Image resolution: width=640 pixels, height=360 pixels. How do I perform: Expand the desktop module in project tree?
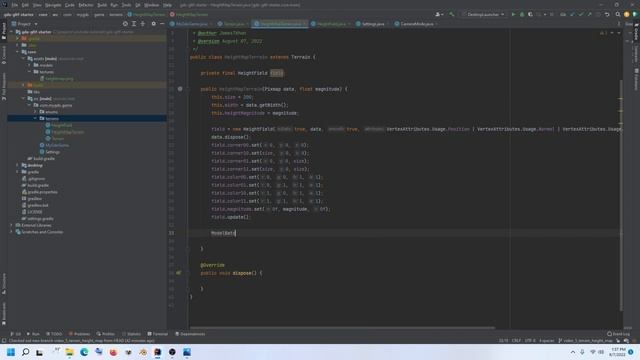[x=18, y=165]
